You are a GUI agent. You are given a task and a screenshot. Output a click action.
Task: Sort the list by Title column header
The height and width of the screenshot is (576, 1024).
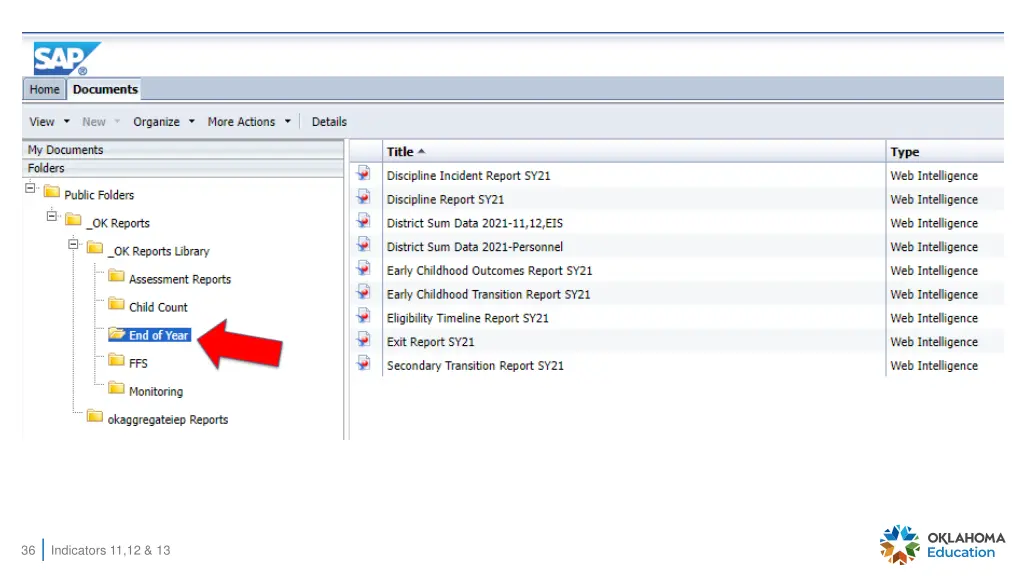click(x=400, y=152)
